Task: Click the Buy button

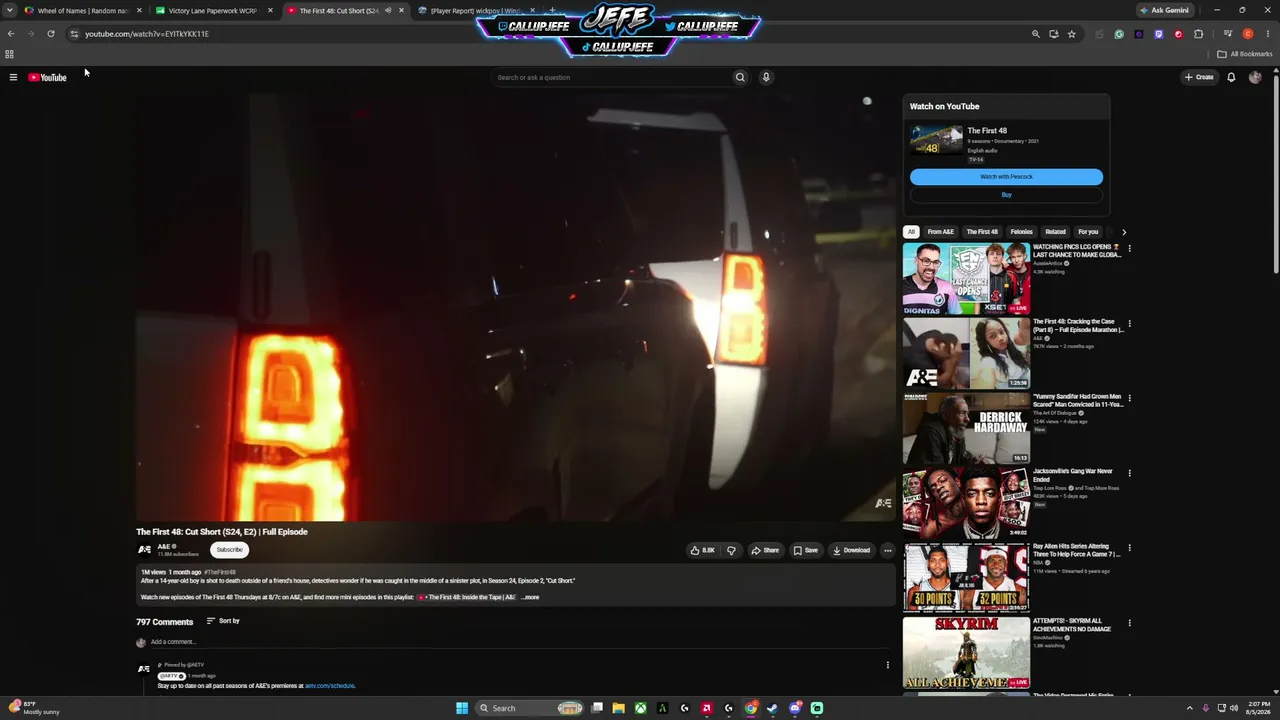Action: coord(1006,195)
